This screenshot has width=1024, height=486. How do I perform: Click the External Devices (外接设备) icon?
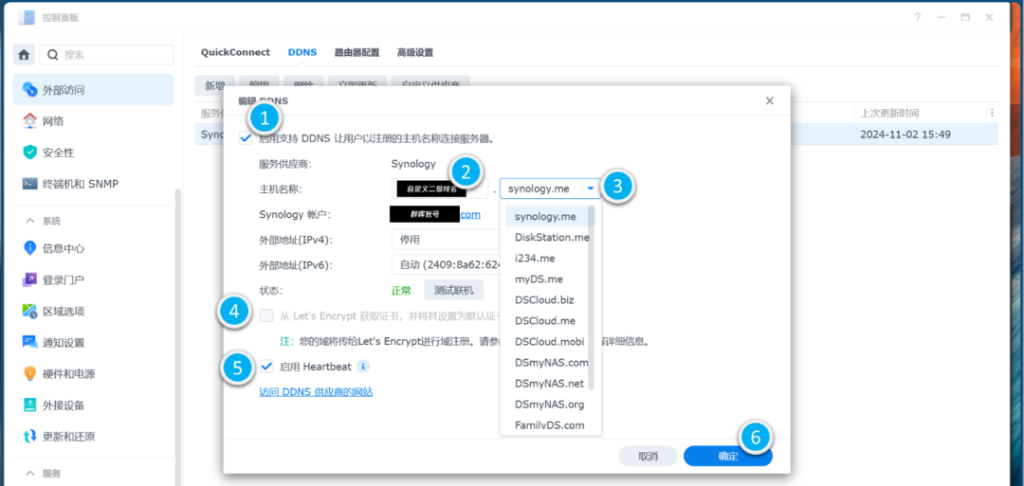coord(29,405)
